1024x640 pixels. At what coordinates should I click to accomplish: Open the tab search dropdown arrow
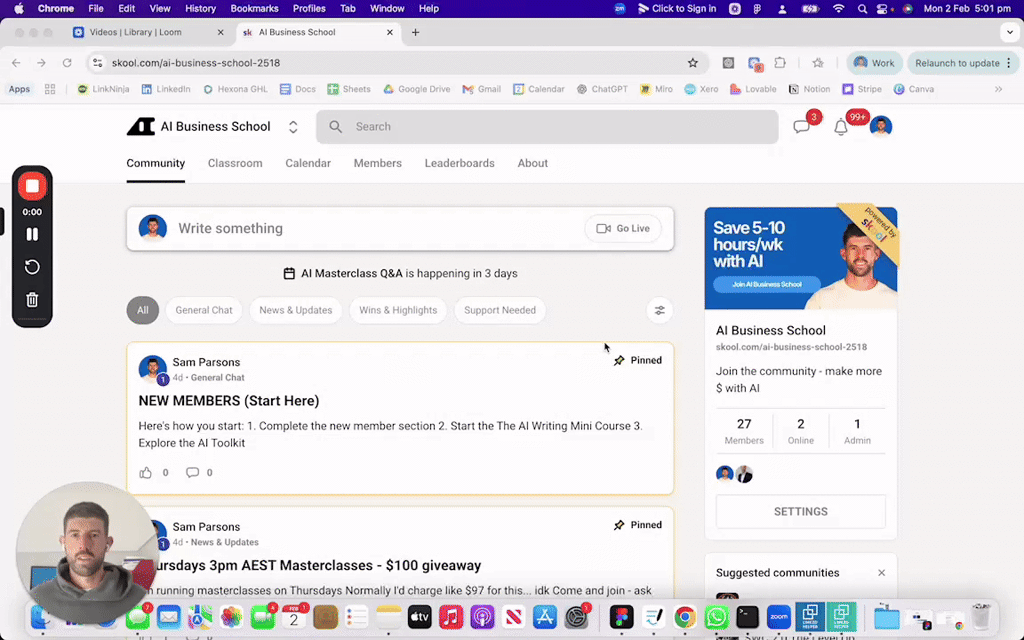pyautogui.click(x=1010, y=31)
